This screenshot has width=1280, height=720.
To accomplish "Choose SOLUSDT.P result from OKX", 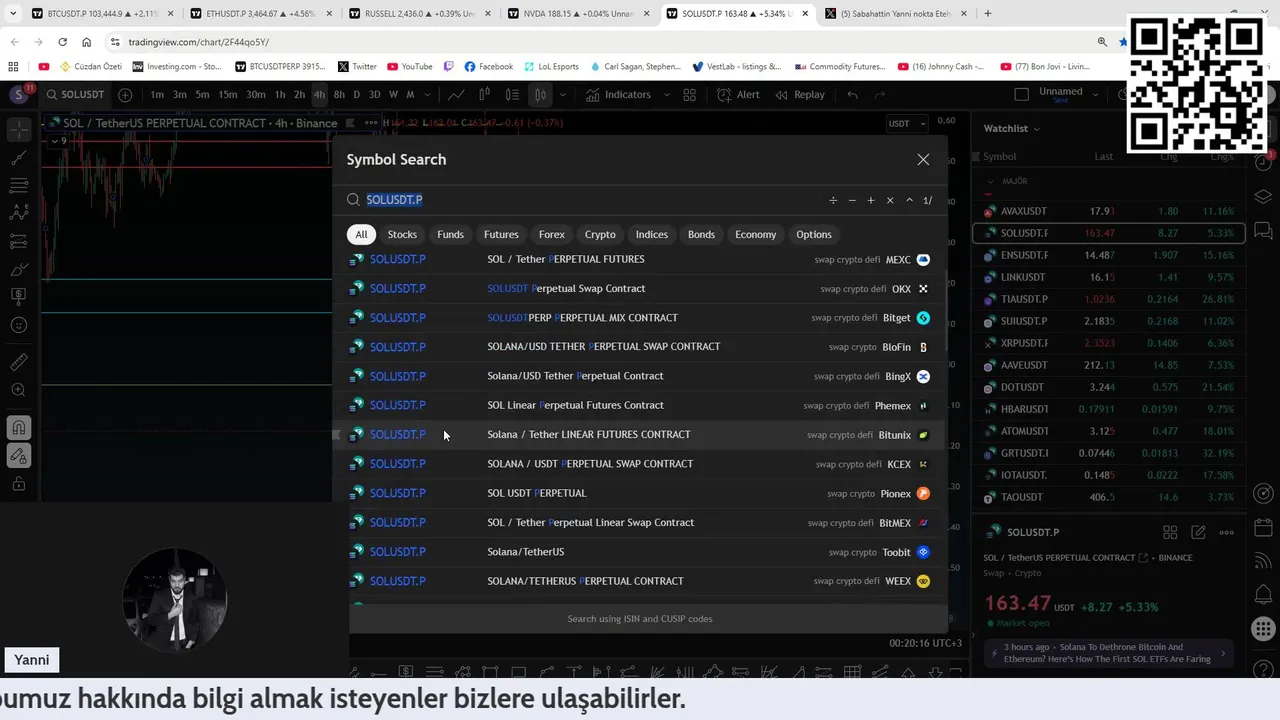I will (640, 289).
